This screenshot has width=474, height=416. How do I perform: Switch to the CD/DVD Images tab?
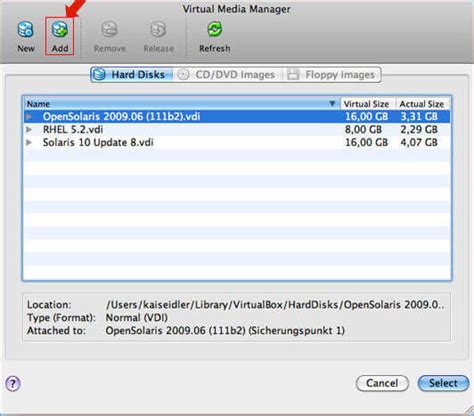(x=228, y=74)
